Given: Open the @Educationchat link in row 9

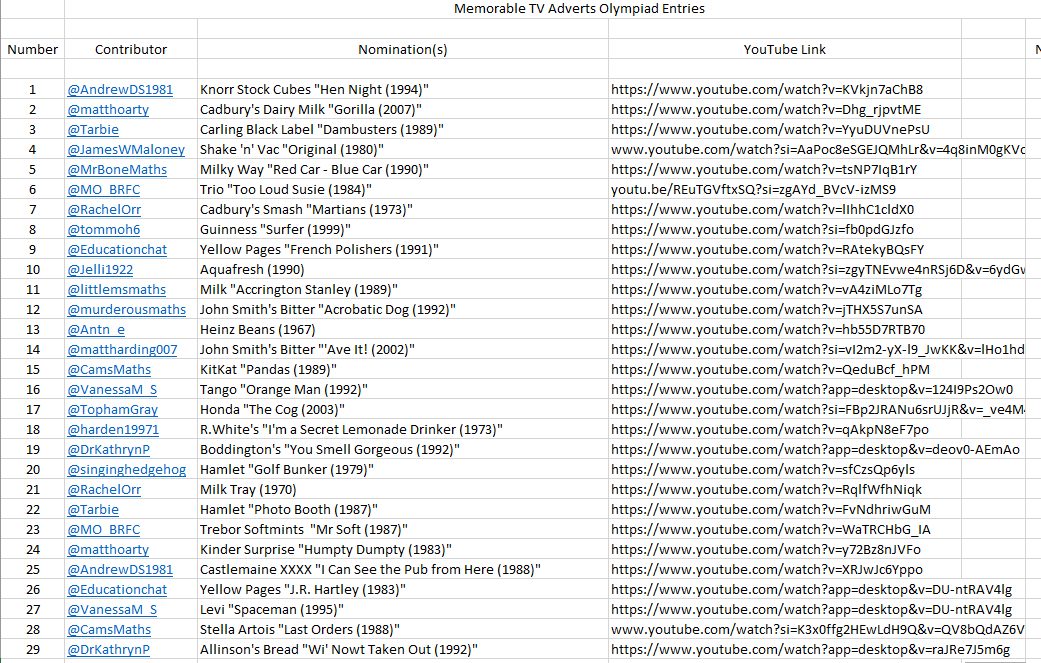Looking at the screenshot, I should click(118, 250).
